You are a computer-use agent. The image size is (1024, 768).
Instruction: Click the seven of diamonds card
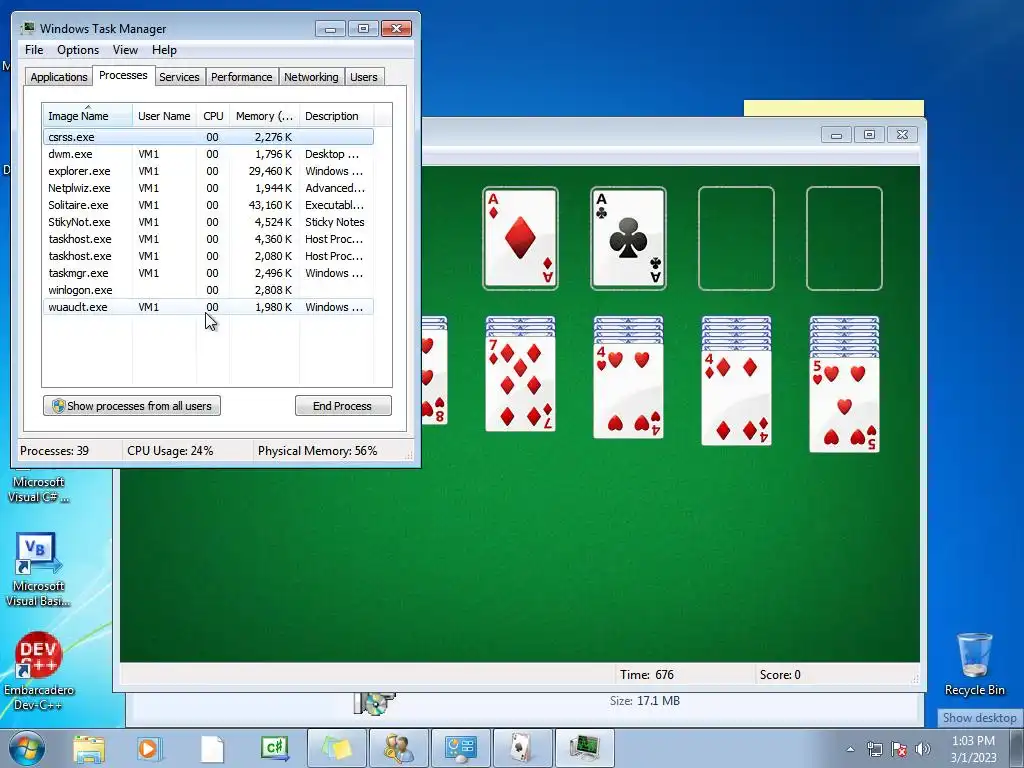pos(520,384)
